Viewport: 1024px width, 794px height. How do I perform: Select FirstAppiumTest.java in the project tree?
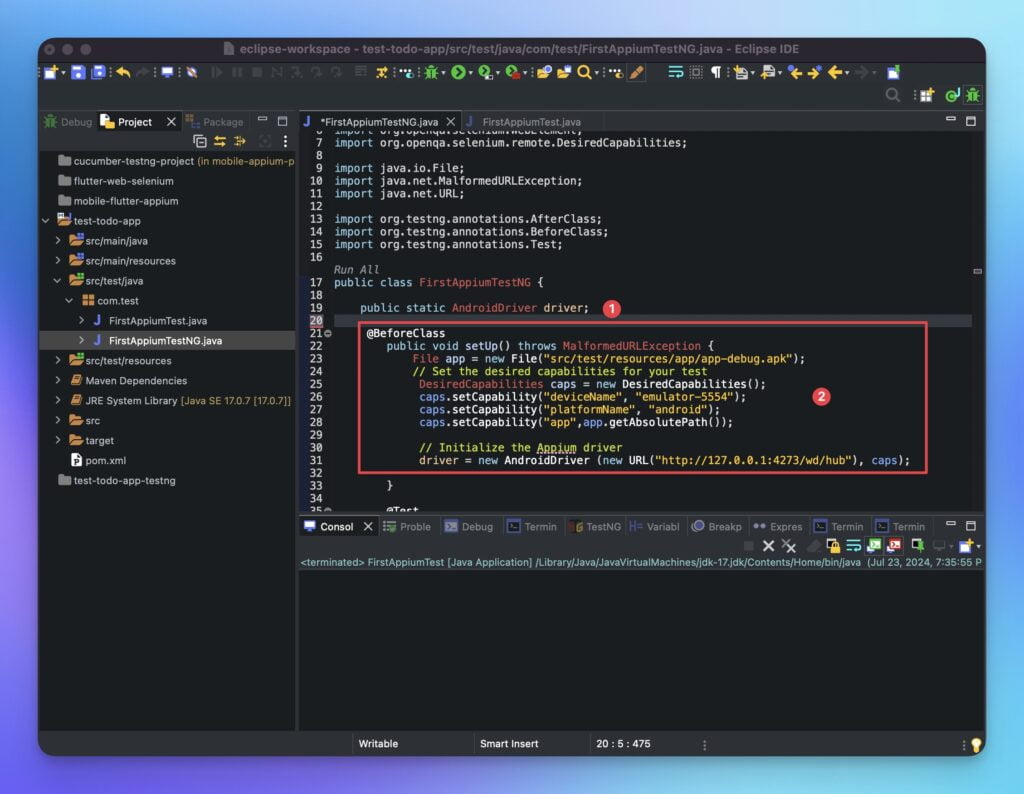(157, 321)
